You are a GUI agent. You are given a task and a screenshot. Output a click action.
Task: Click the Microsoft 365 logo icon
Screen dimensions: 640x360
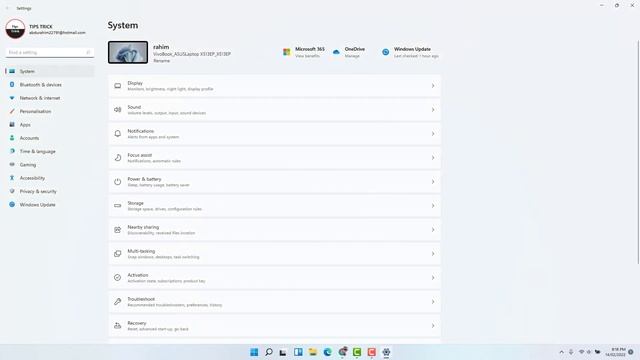pyautogui.click(x=287, y=52)
